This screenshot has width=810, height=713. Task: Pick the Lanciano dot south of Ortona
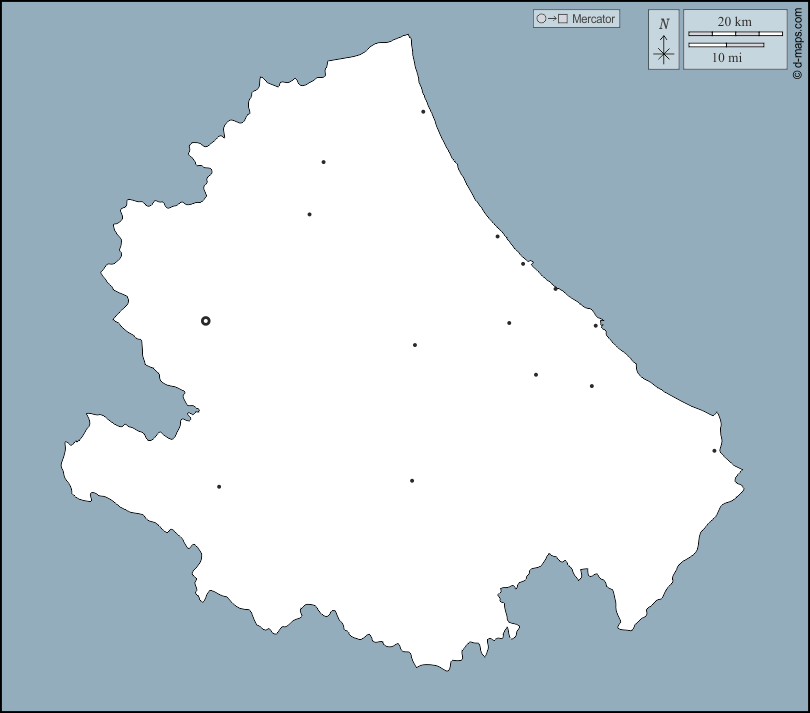click(592, 386)
